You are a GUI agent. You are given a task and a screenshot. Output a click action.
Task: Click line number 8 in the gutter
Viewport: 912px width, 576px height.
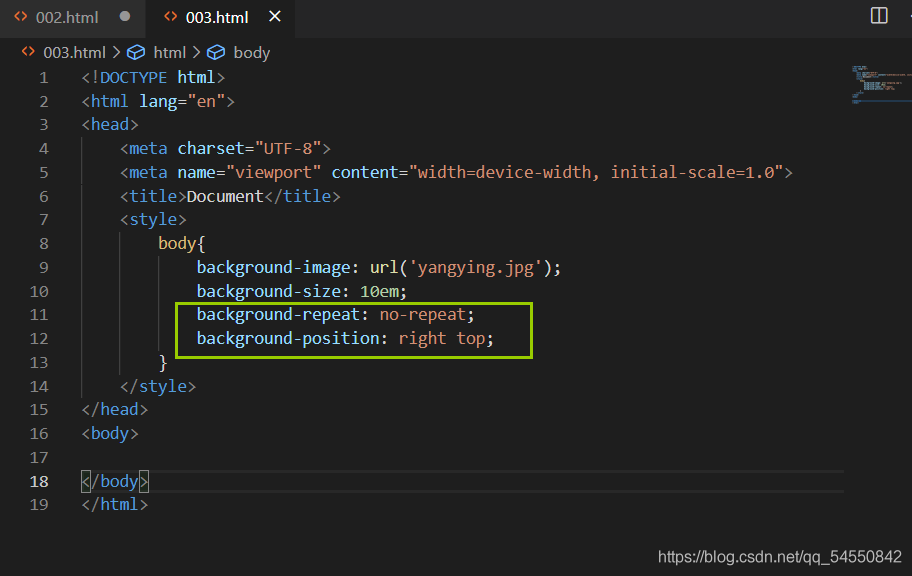click(x=44, y=244)
